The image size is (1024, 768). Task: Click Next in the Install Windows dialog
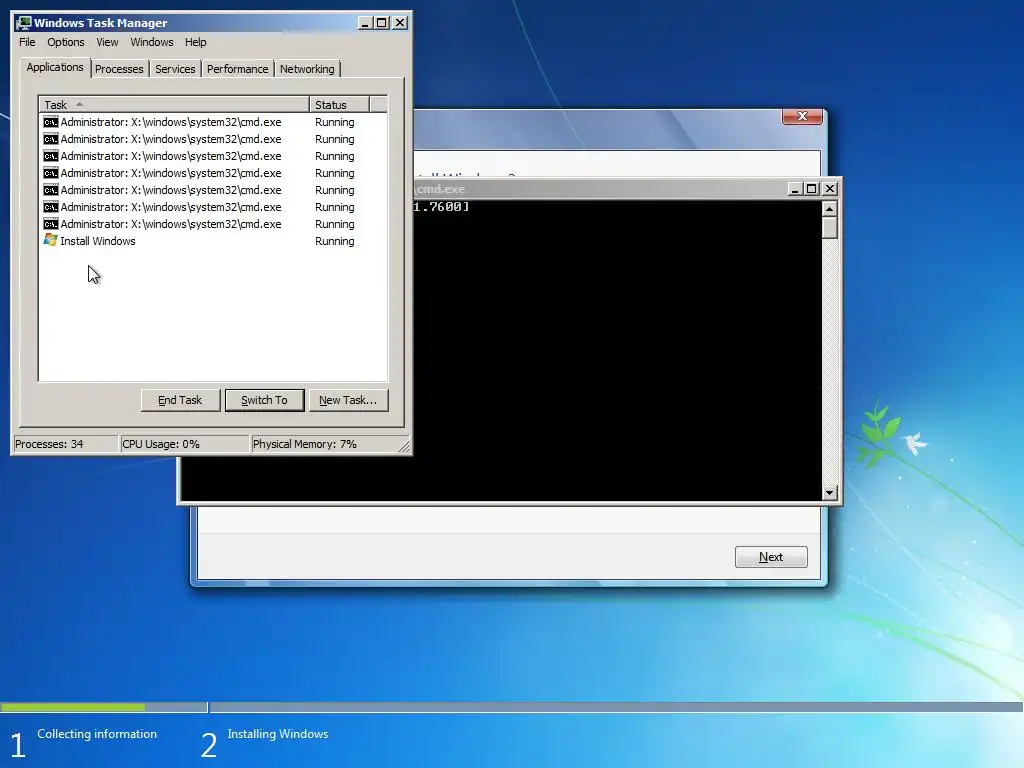771,557
